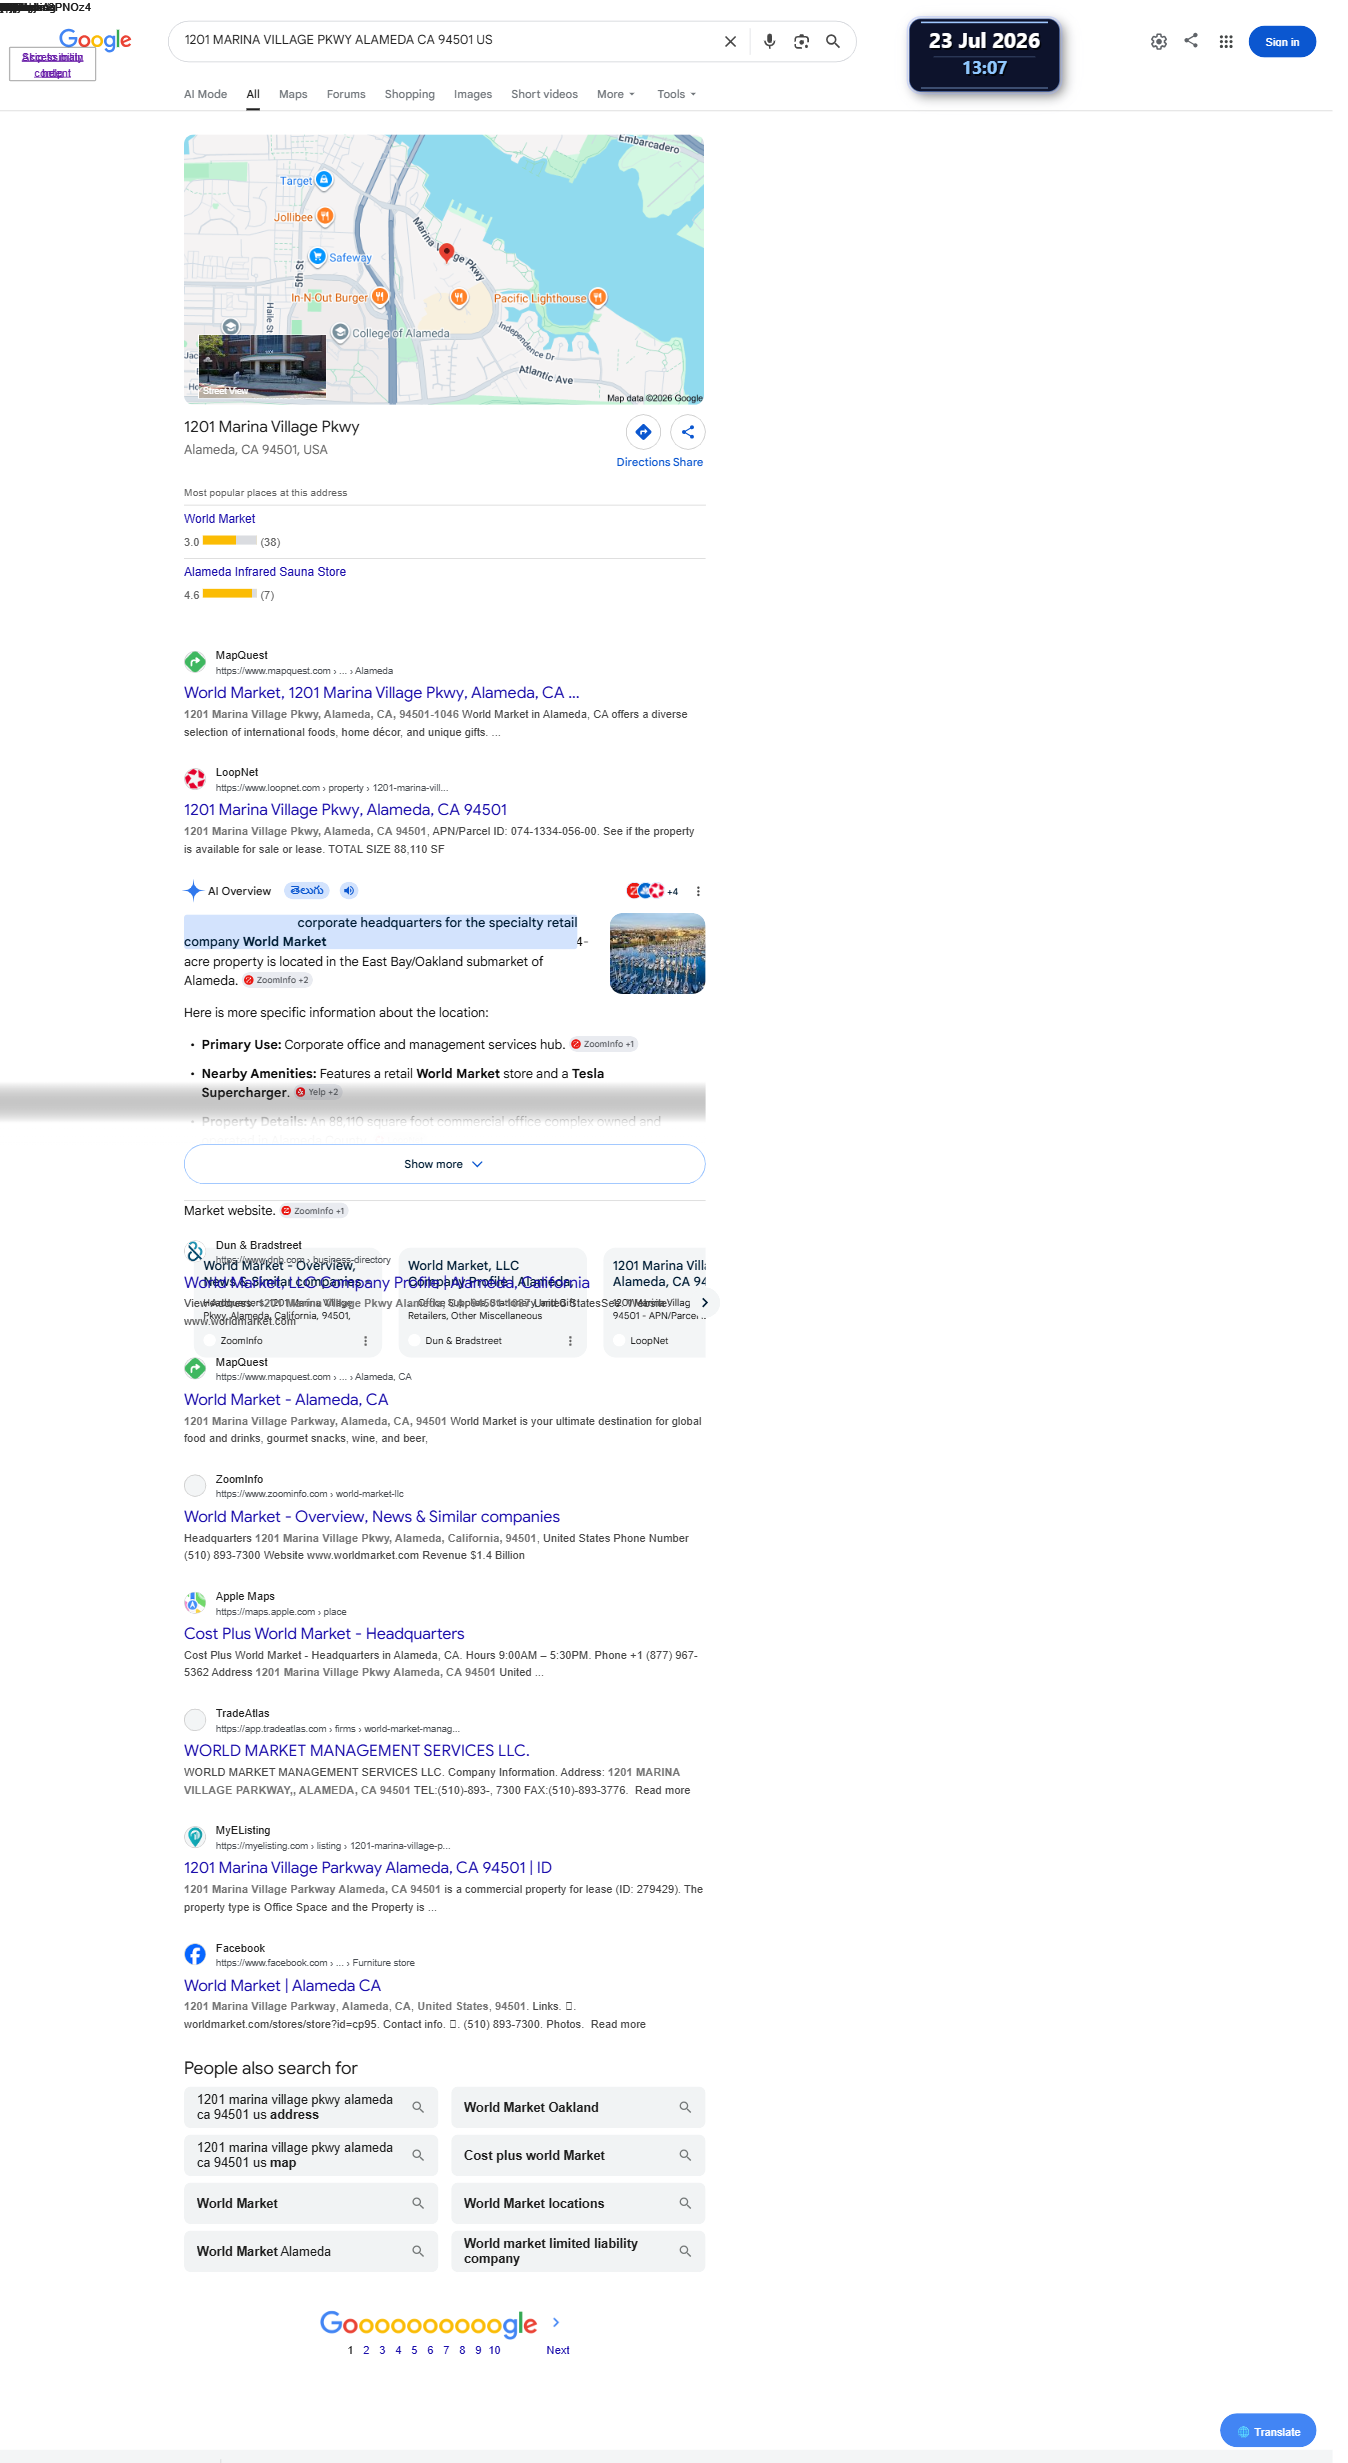Start voice search with the microphone icon

[769, 42]
